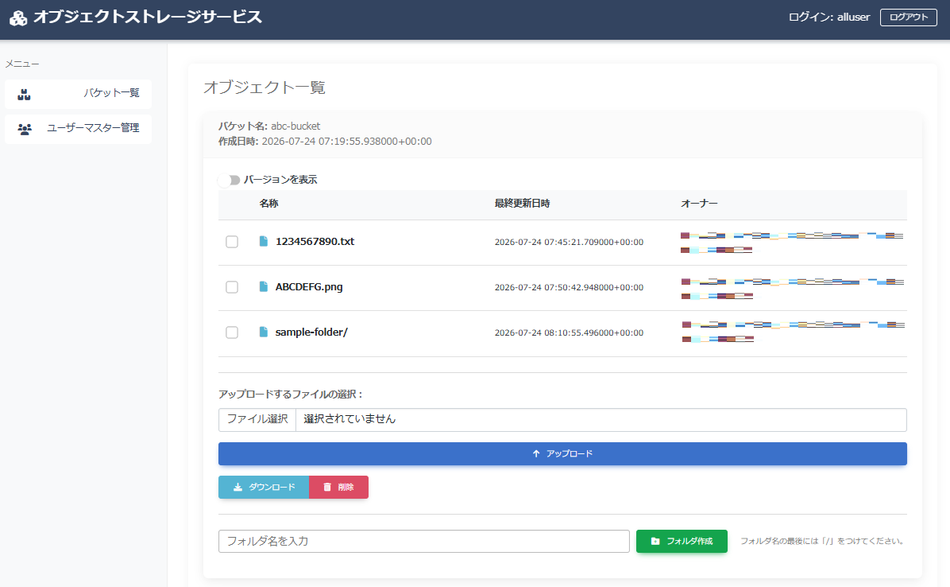Click the icon beside sample-folder/

pyautogui.click(x=264, y=332)
